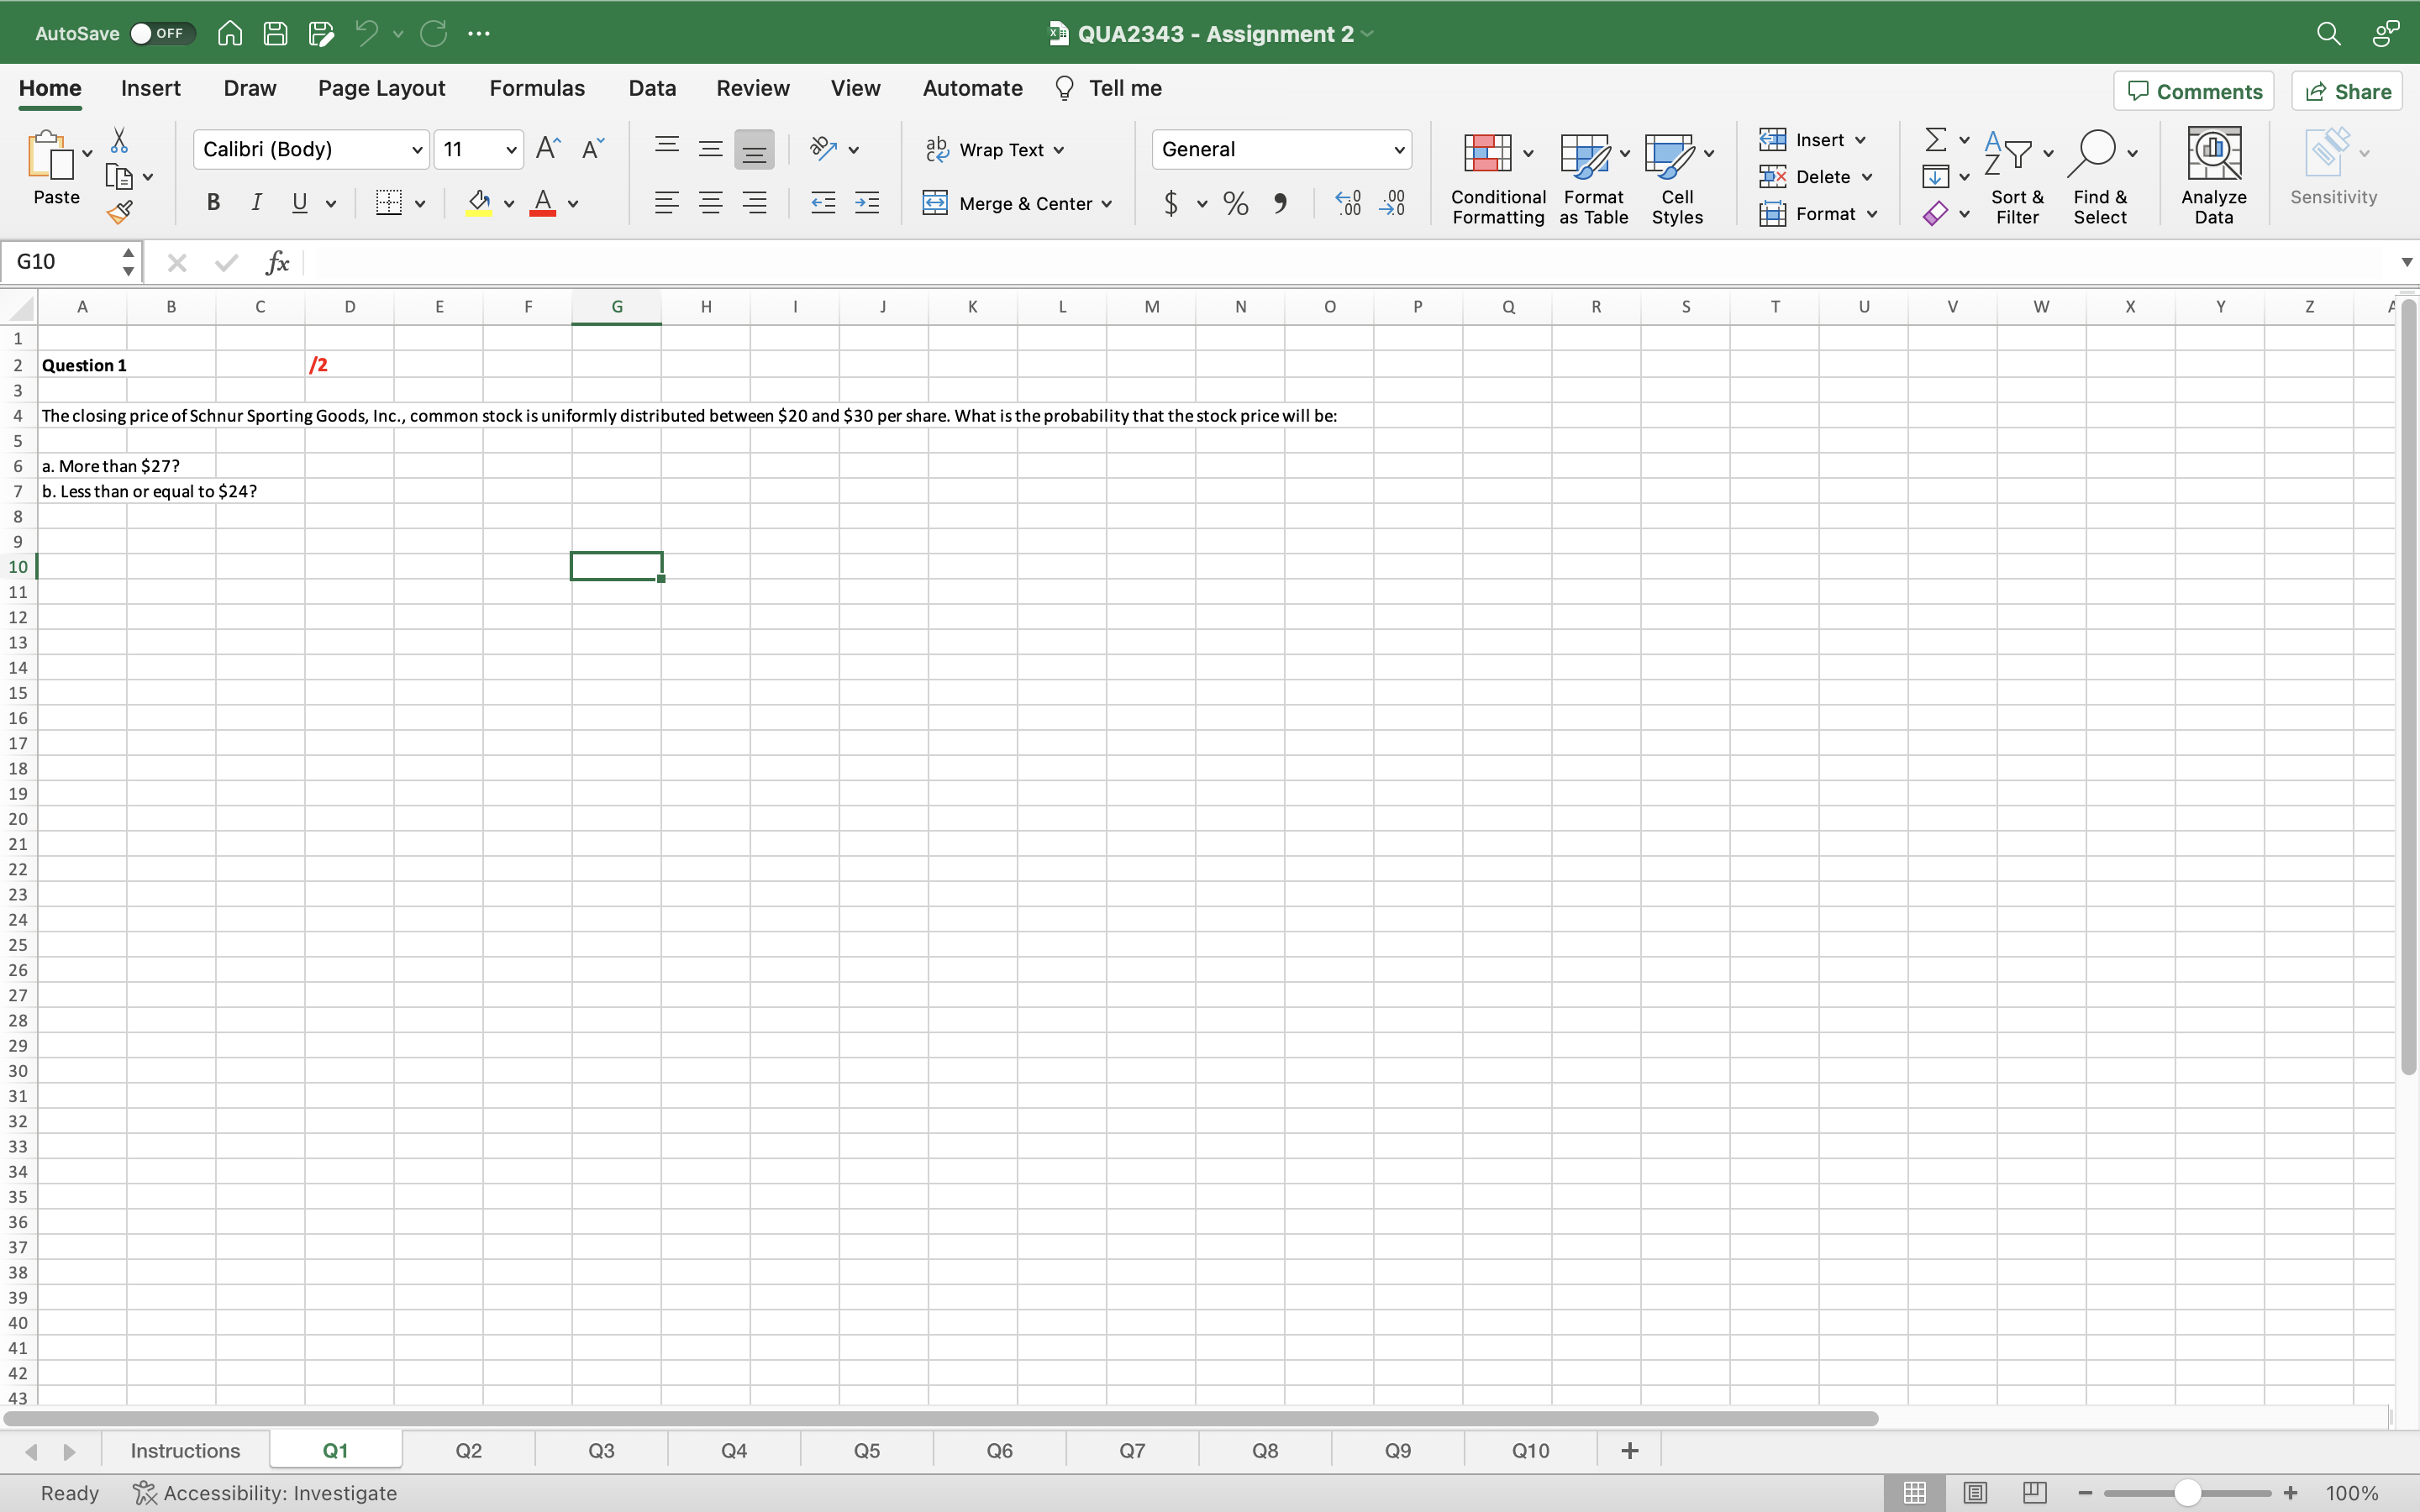Click the Format Painter brush icon
The image size is (2420, 1512).
coord(120,212)
